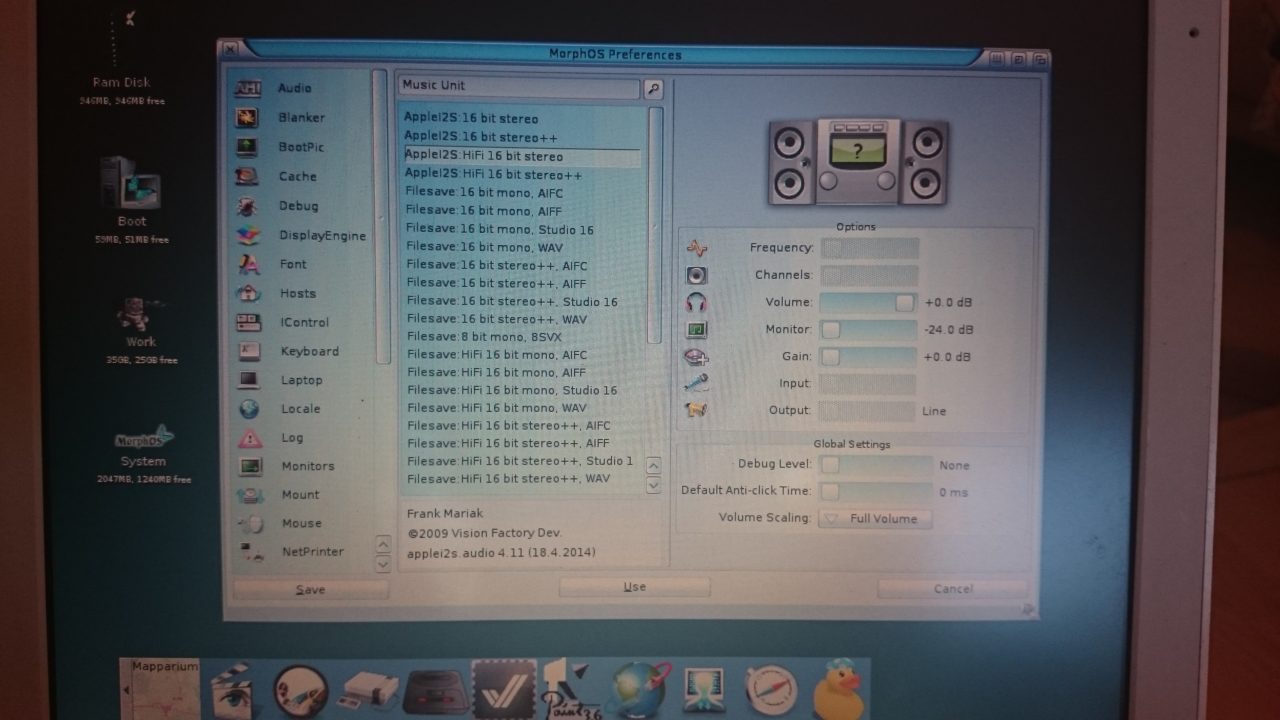This screenshot has height=720, width=1280.
Task: Click the Use button
Action: point(634,587)
